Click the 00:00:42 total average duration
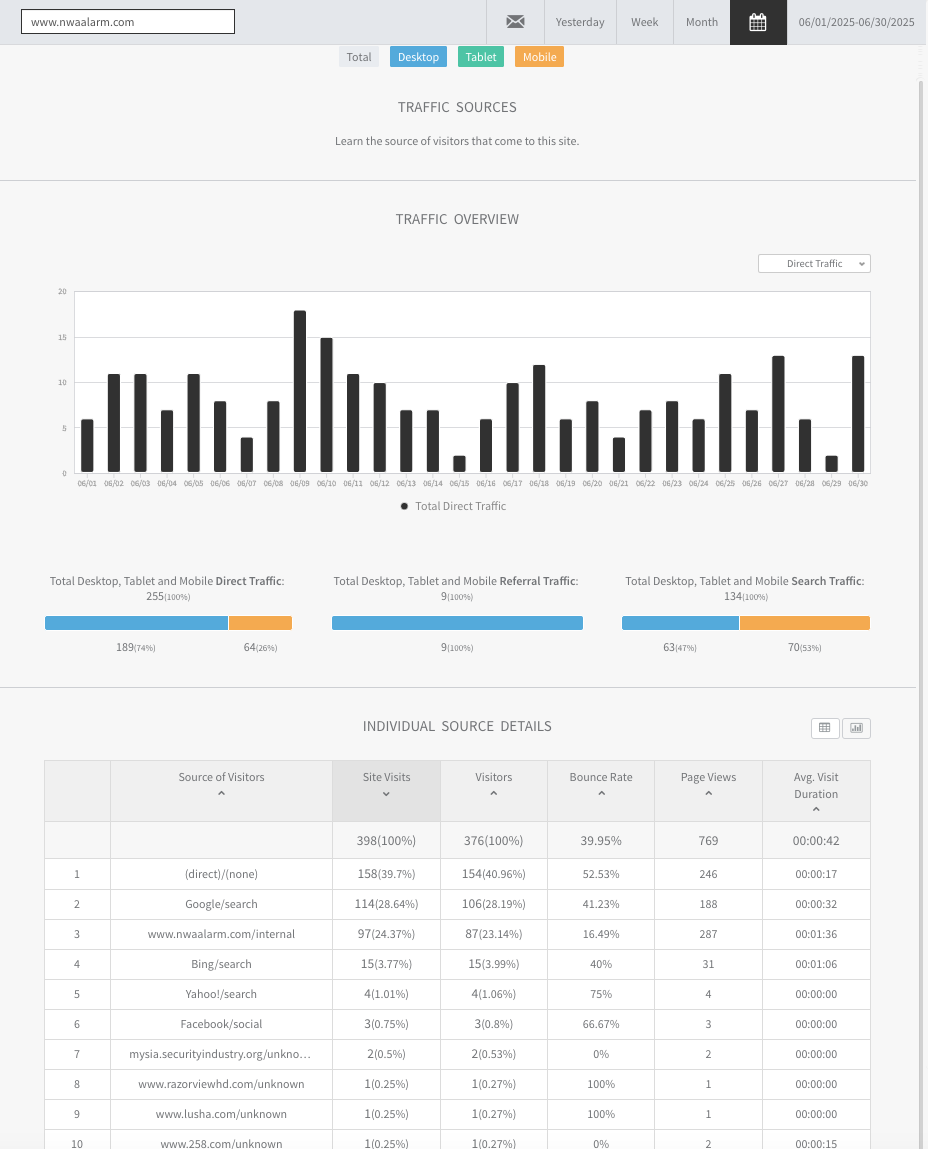The image size is (928, 1149). coord(816,840)
